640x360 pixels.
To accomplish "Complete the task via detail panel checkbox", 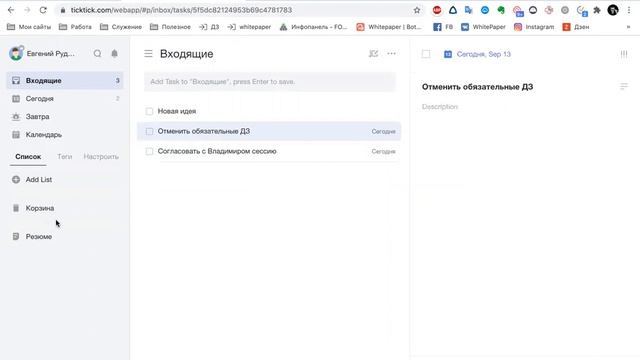I will 426,54.
